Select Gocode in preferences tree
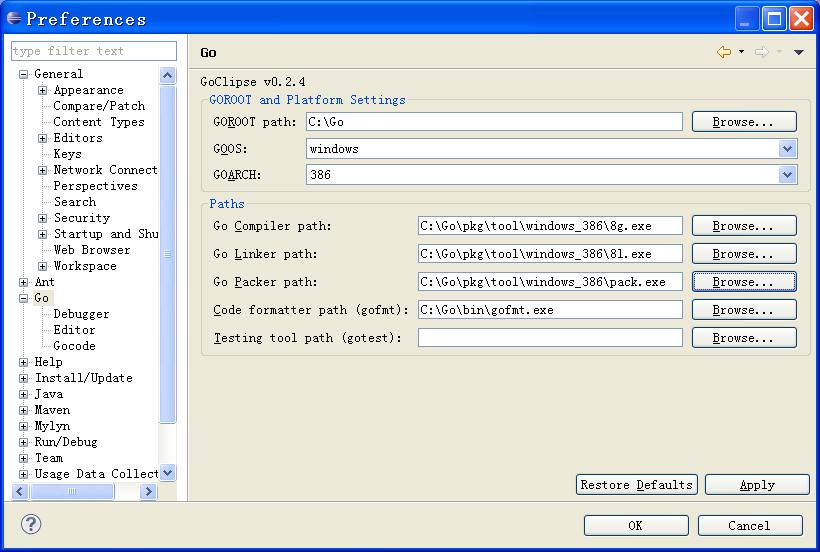Screen dimensions: 820x552 pyautogui.click(x=74, y=346)
